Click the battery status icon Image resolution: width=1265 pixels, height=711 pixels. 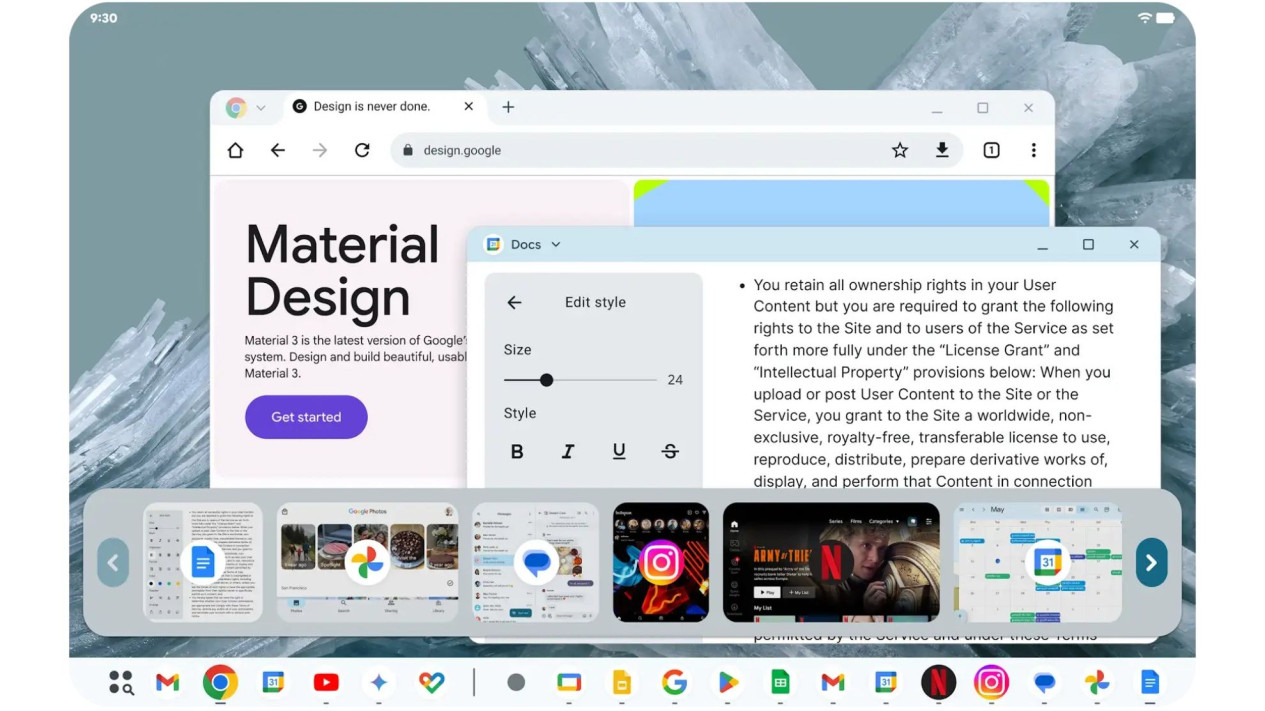tap(1165, 18)
